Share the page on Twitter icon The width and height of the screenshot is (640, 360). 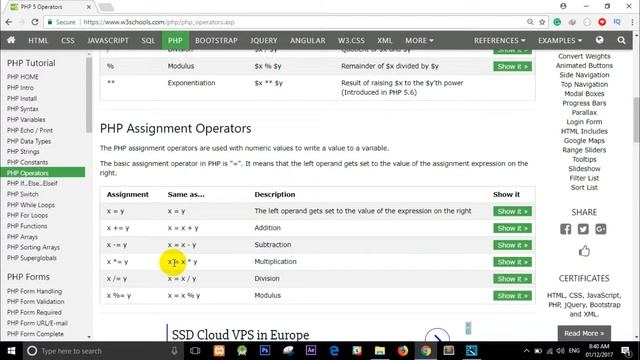pyautogui.click(x=583, y=229)
